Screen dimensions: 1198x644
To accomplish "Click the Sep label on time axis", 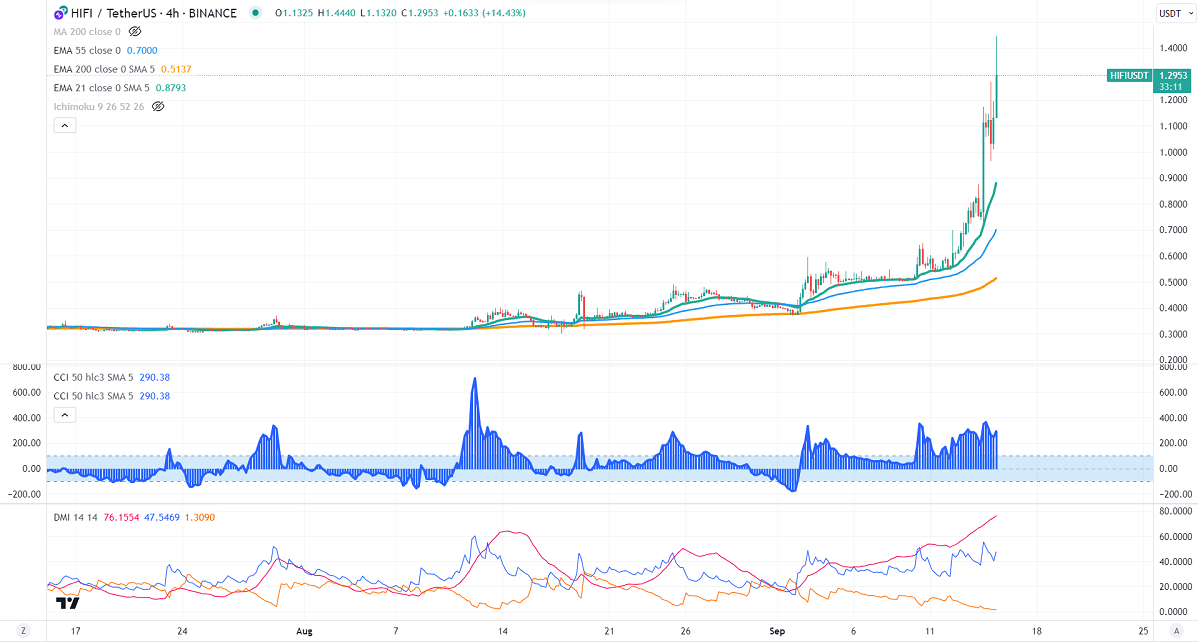I will pos(777,632).
